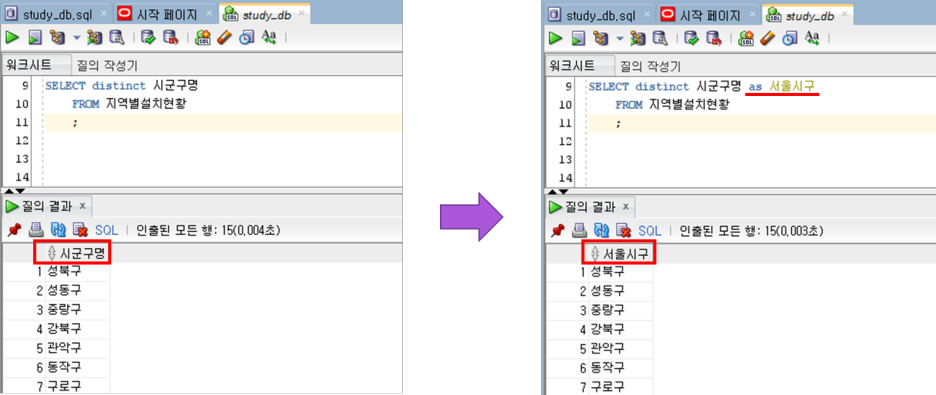Viewport: 936px width, 395px height.
Task: Click Rollback icon in right window toolbar
Action: pyautogui.click(x=713, y=38)
